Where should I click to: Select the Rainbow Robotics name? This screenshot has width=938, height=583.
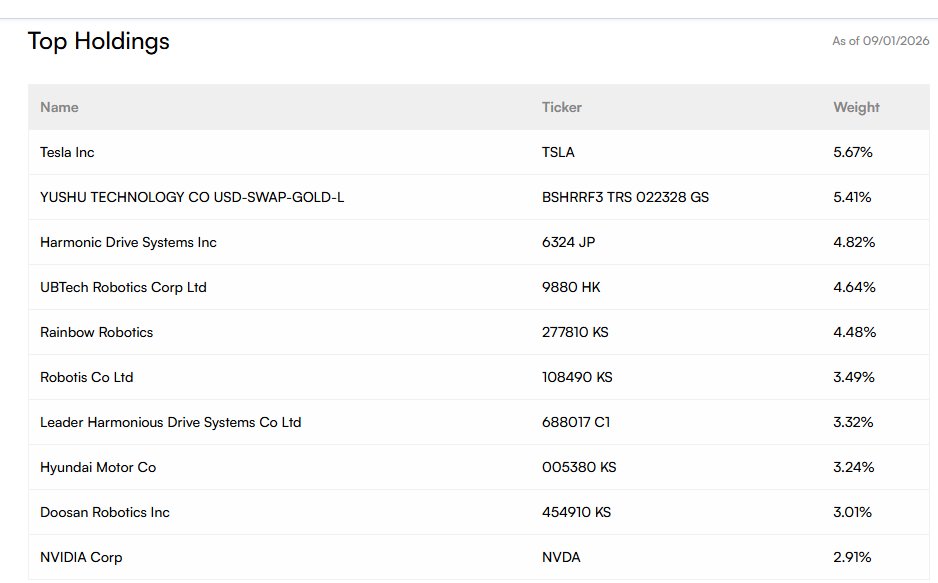(x=96, y=332)
